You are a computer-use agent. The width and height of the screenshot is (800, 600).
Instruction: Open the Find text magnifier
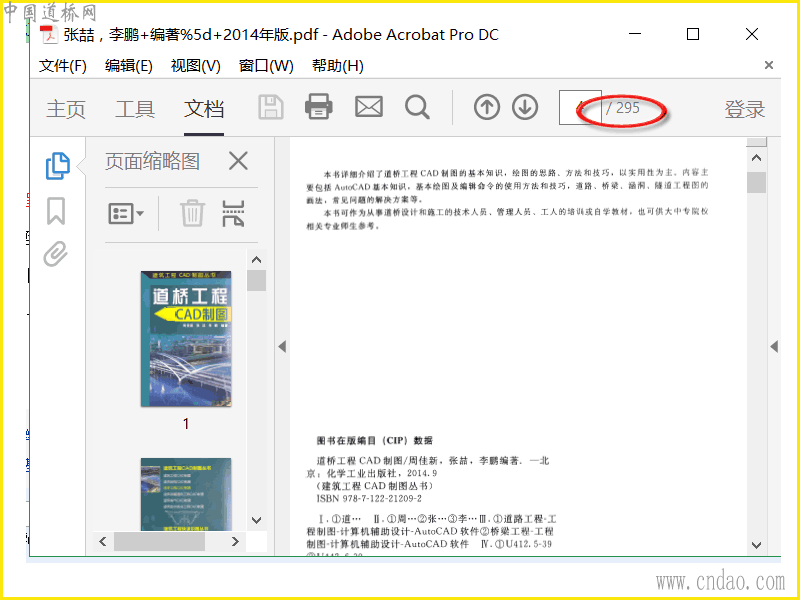(417, 107)
